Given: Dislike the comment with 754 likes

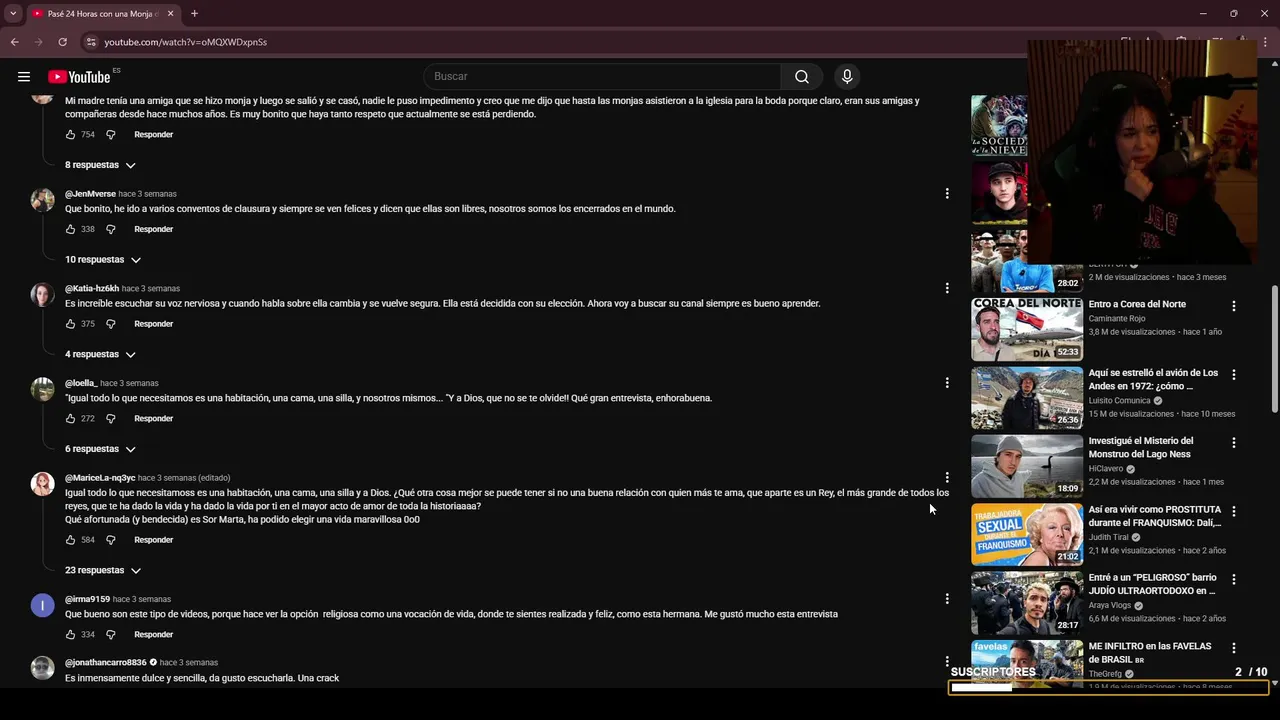Looking at the screenshot, I should (111, 134).
